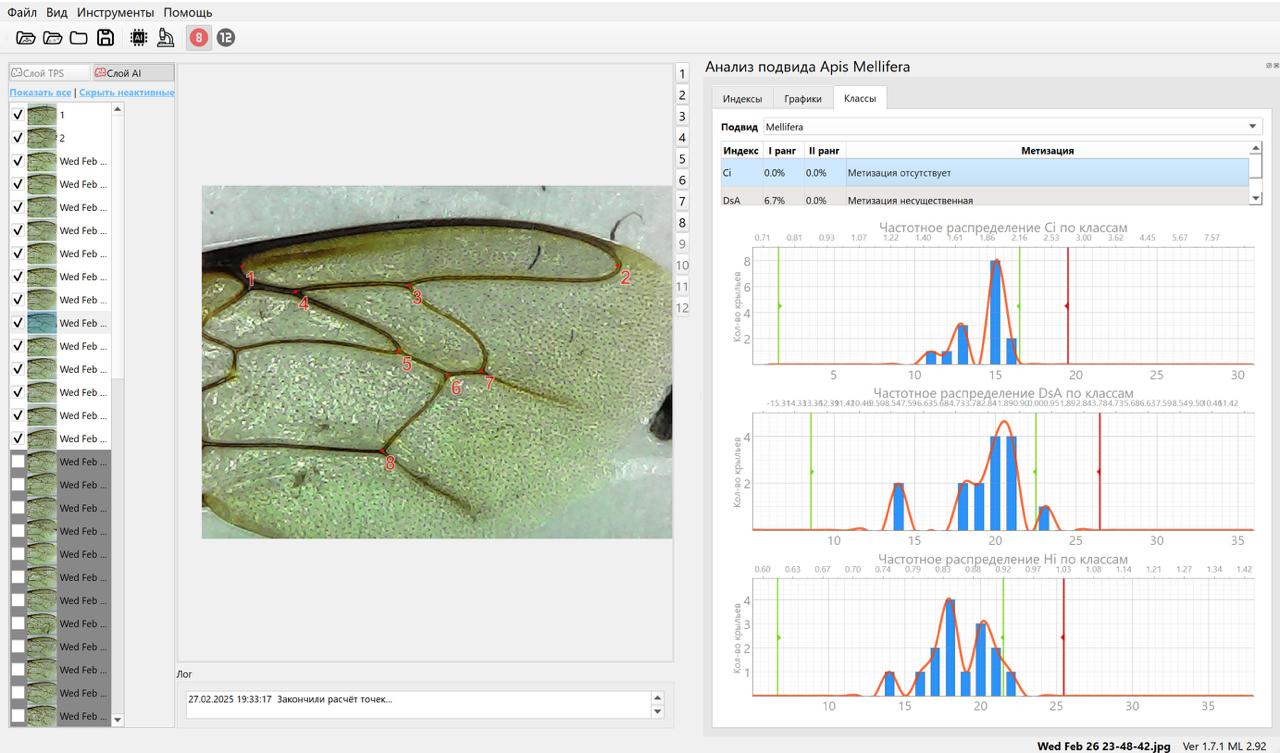Click the Показать все link

[40, 92]
